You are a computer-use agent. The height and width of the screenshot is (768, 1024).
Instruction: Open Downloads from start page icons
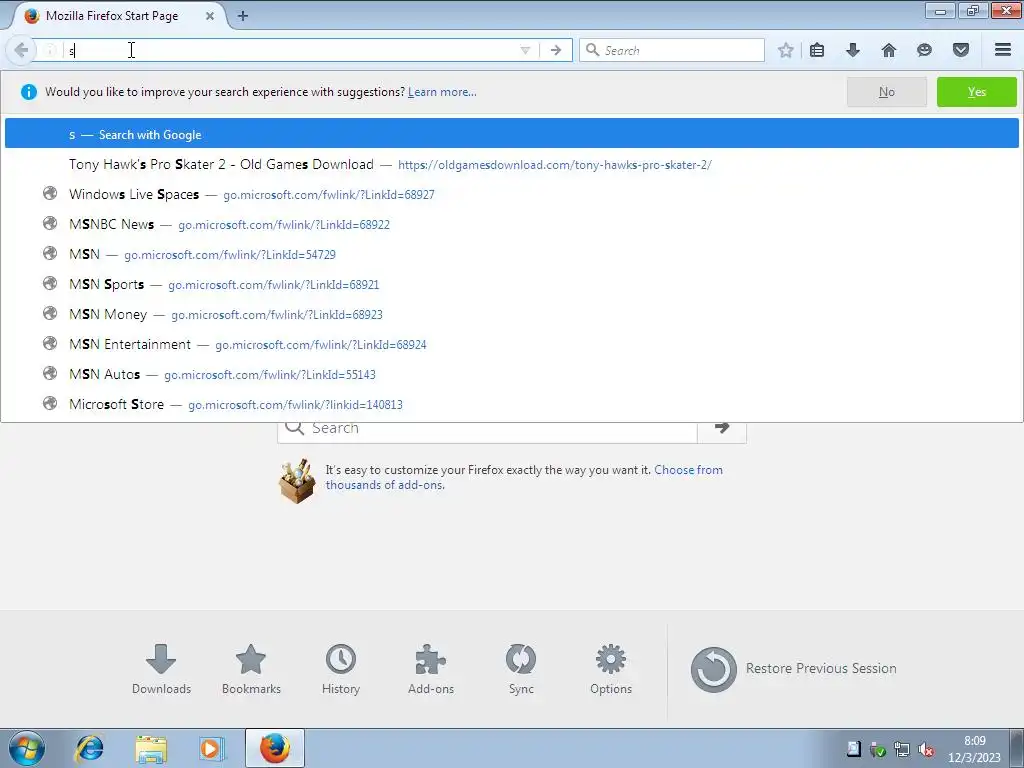coord(161,669)
